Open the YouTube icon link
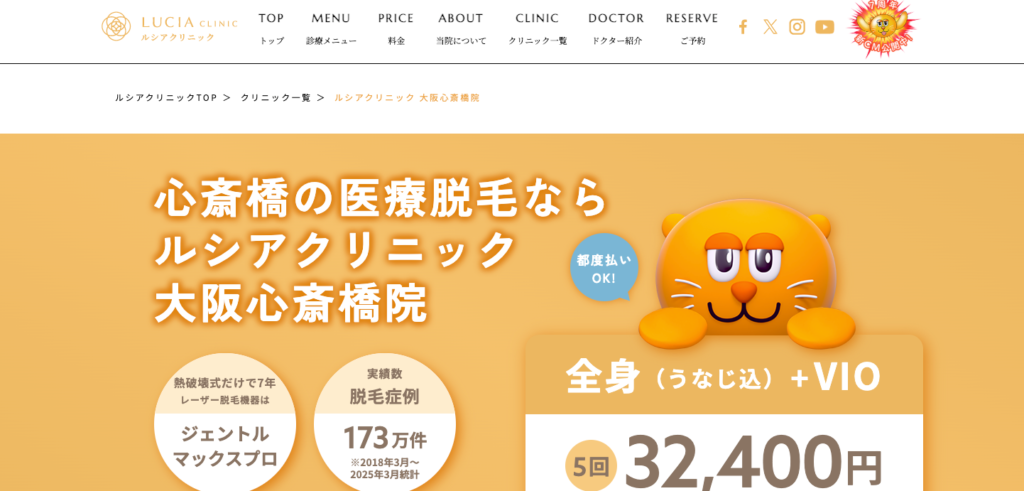This screenshot has height=491, width=1024. pyautogui.click(x=824, y=27)
